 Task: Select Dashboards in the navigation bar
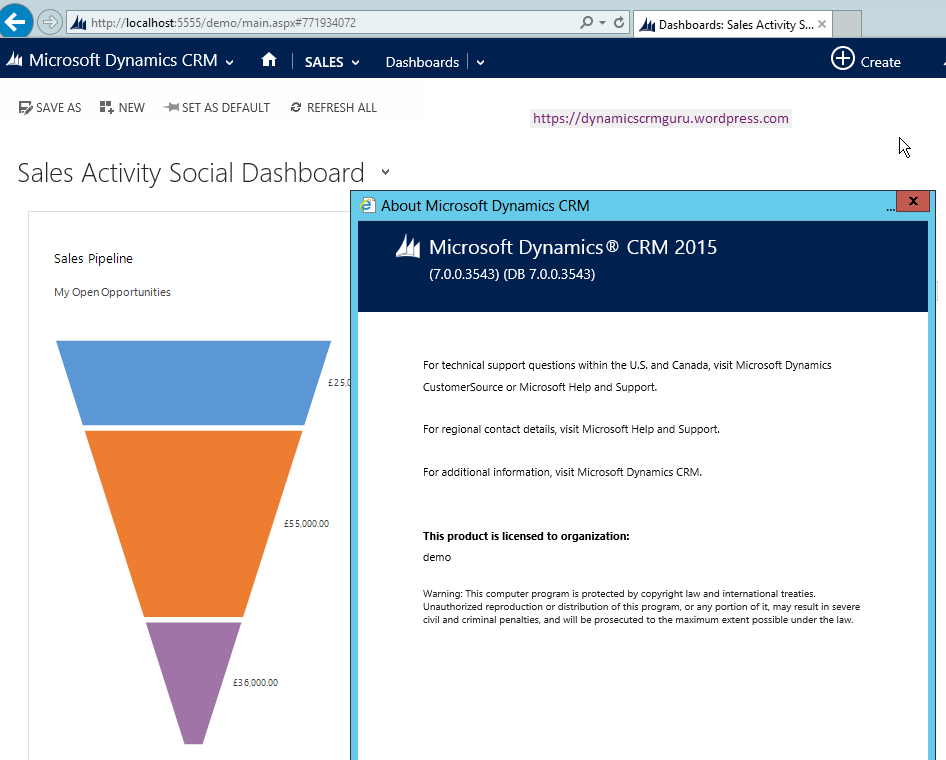point(422,62)
